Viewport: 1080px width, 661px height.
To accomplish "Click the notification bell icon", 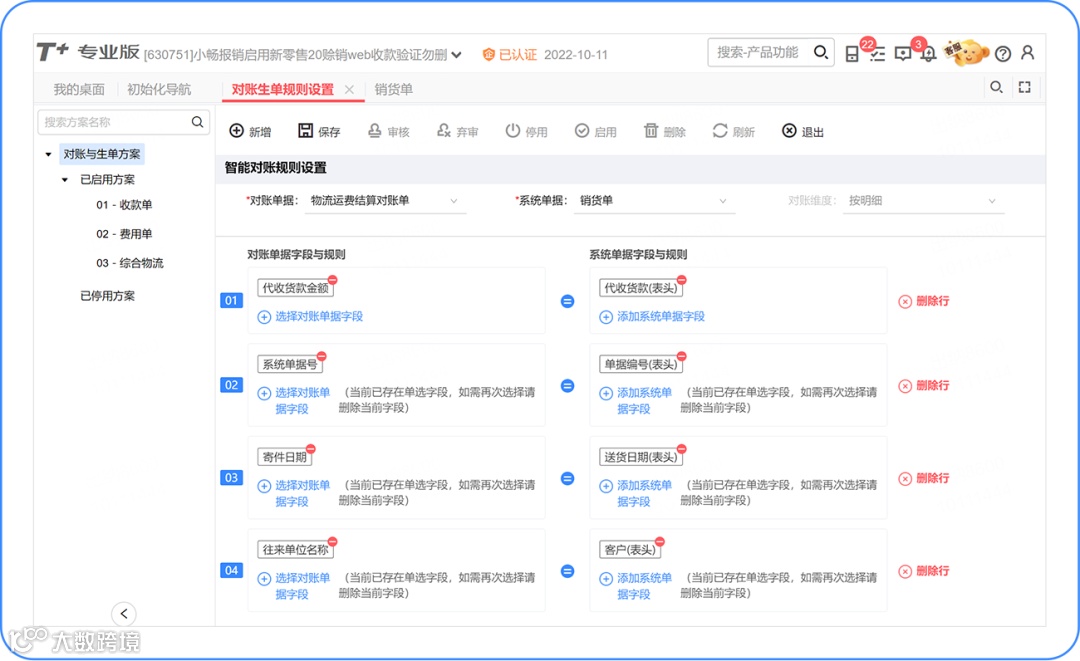I will [928, 54].
